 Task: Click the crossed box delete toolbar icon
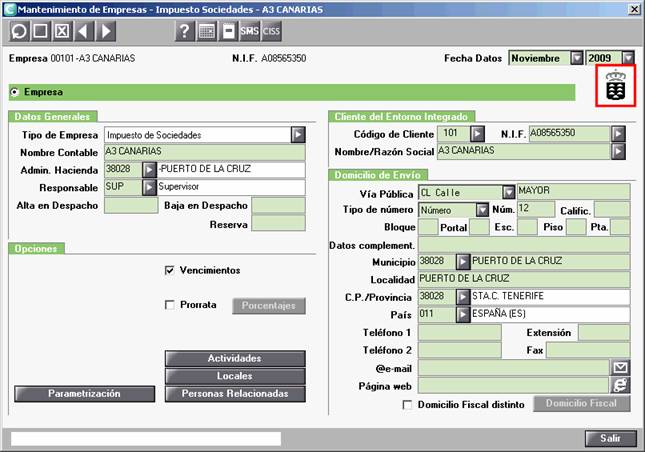click(62, 31)
